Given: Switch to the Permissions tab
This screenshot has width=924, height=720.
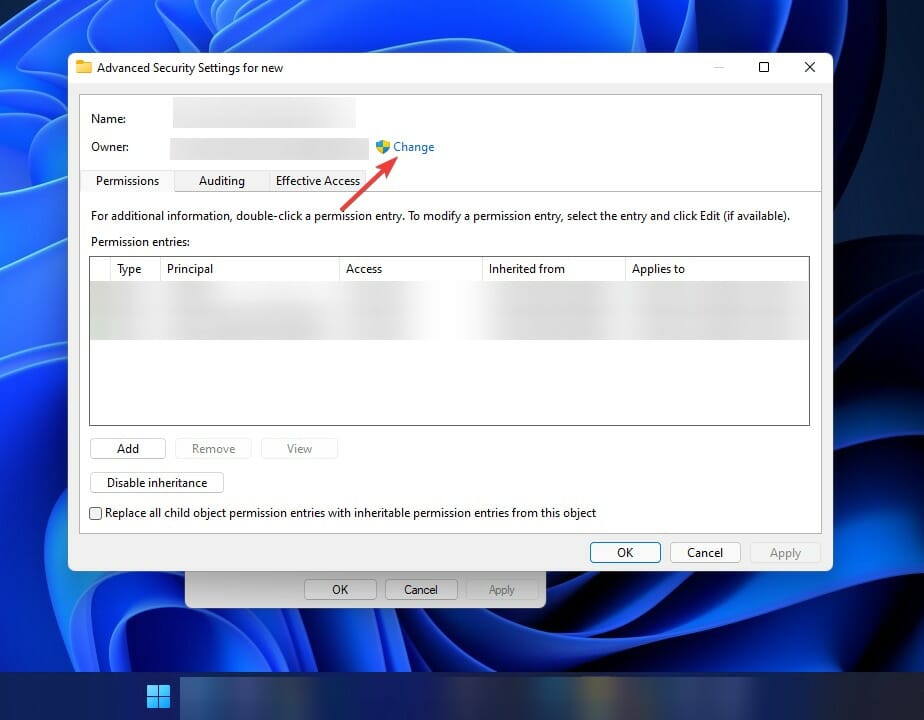Looking at the screenshot, I should point(127,181).
